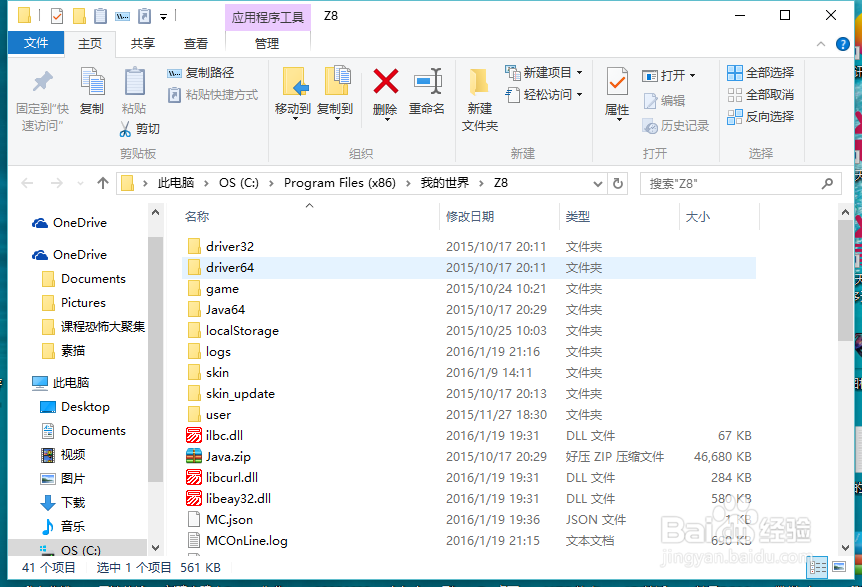This screenshot has height=587, width=862.
Task: Click Application Tools contextual tab header
Action: click(268, 18)
